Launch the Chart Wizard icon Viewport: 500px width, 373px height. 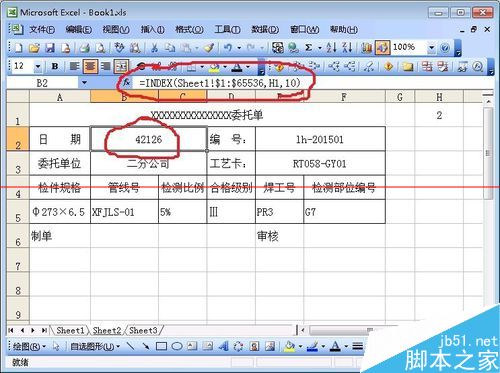click(x=367, y=48)
